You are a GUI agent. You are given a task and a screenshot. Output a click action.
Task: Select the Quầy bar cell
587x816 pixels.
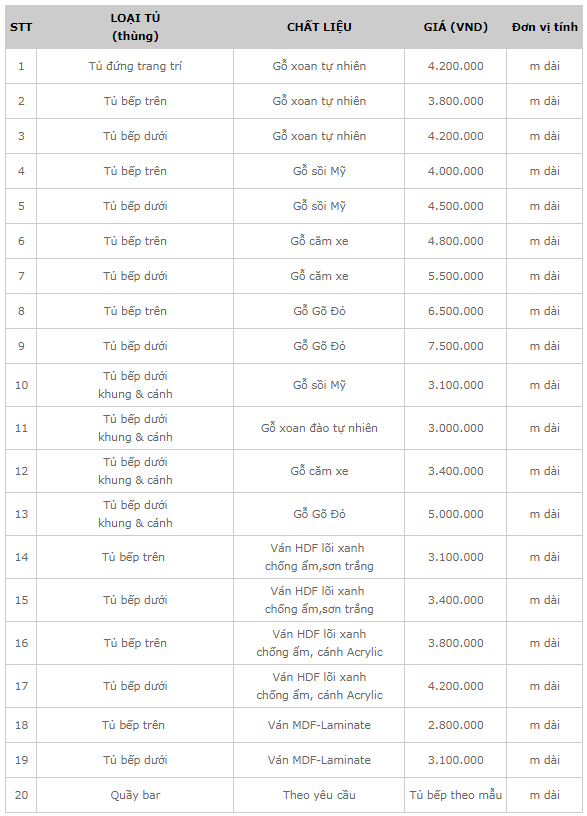pyautogui.click(x=135, y=795)
